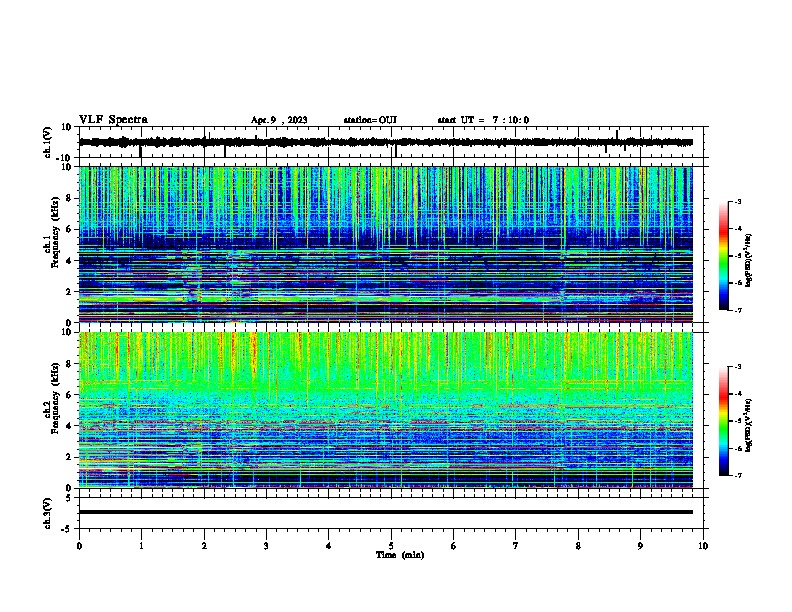This screenshot has height=612, width=792.
Task: Click time axis tick label "5"
Action: 391,546
